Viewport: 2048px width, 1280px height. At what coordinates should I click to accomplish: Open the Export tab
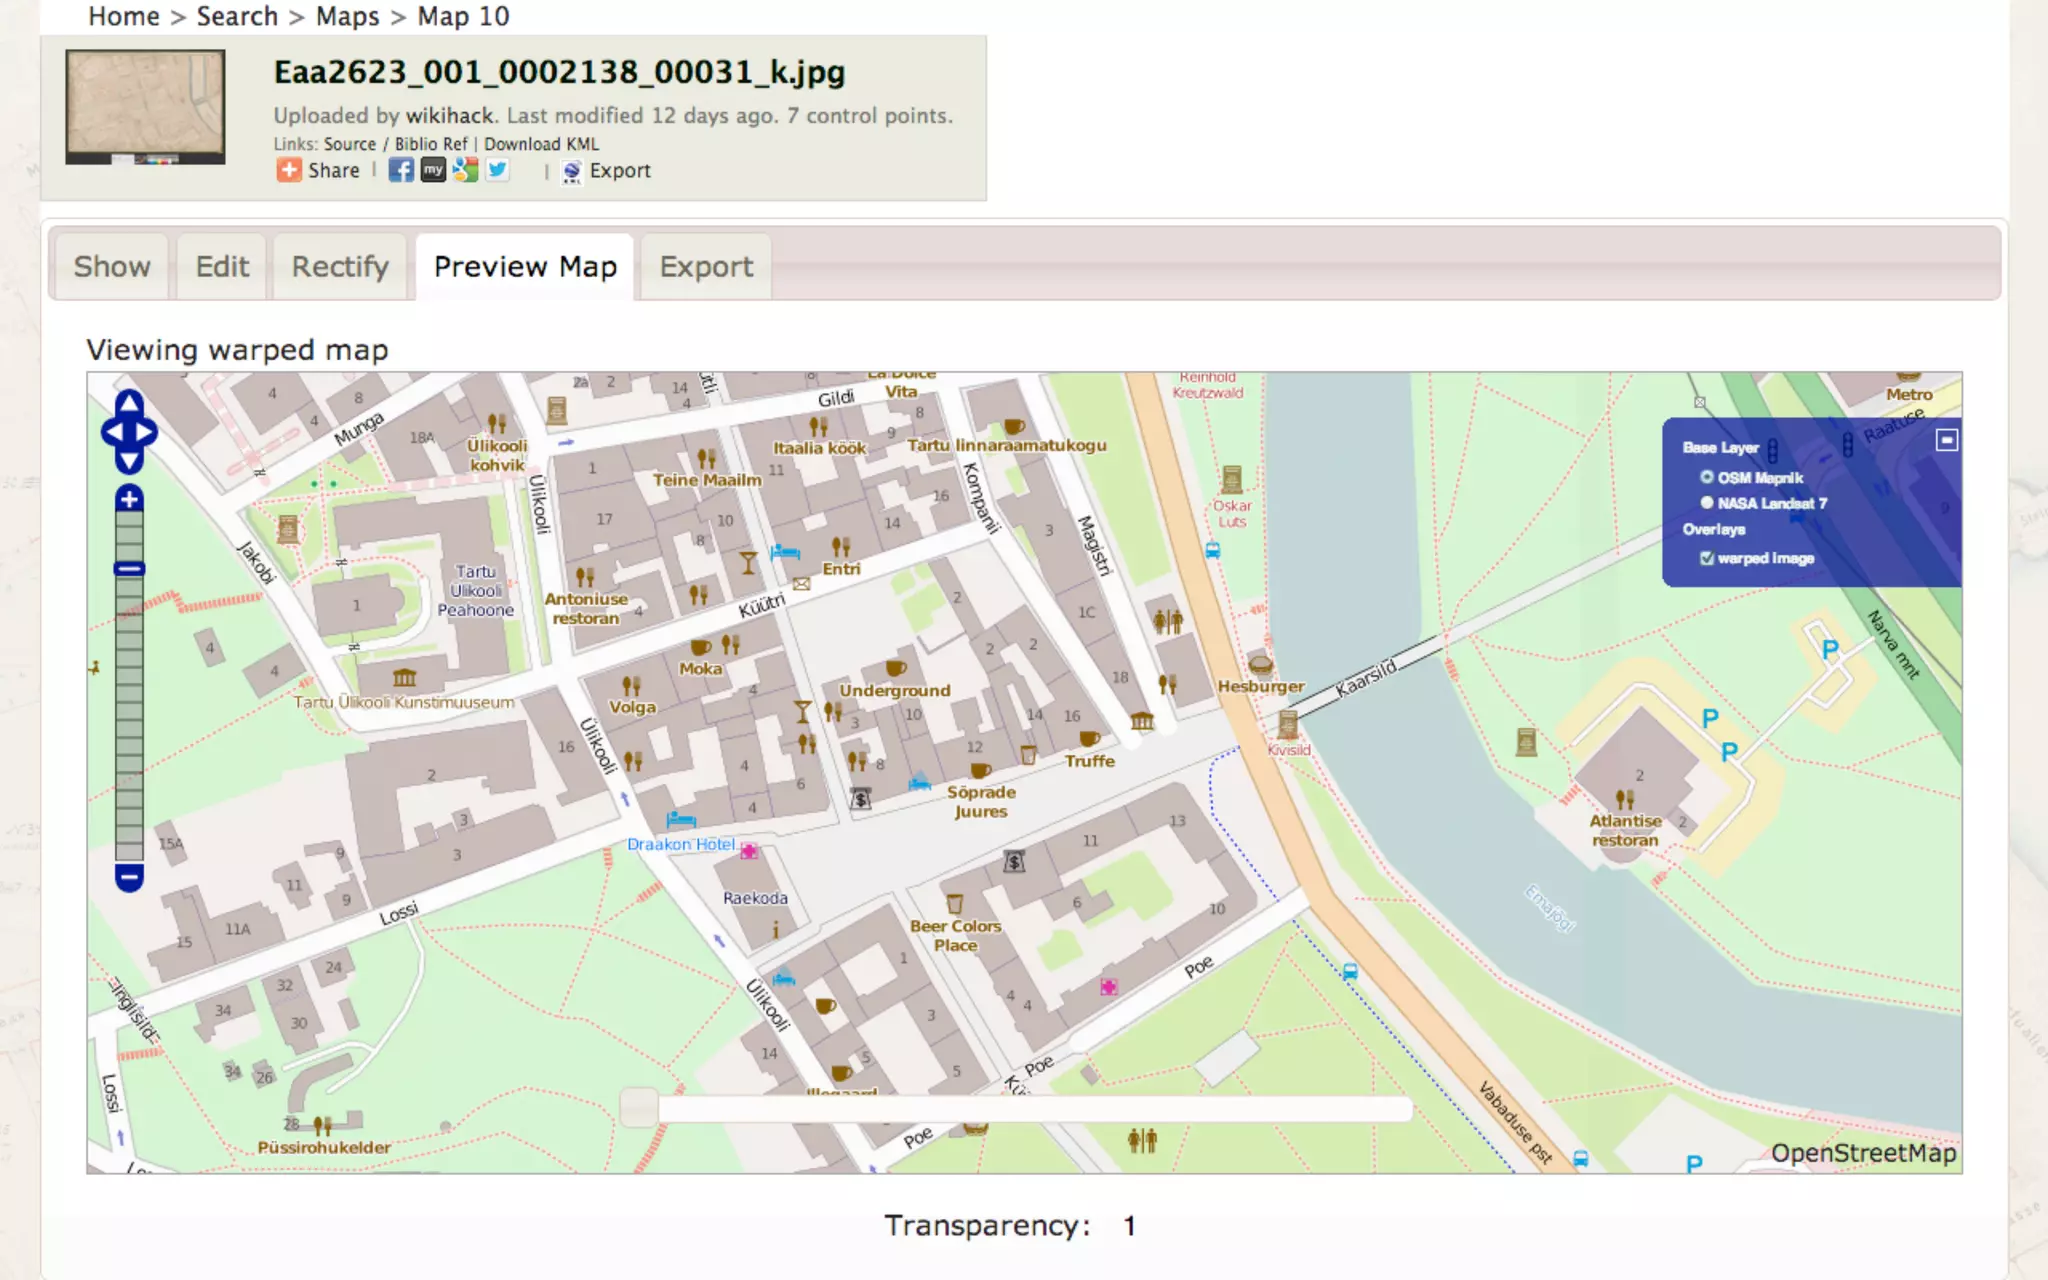coord(706,267)
